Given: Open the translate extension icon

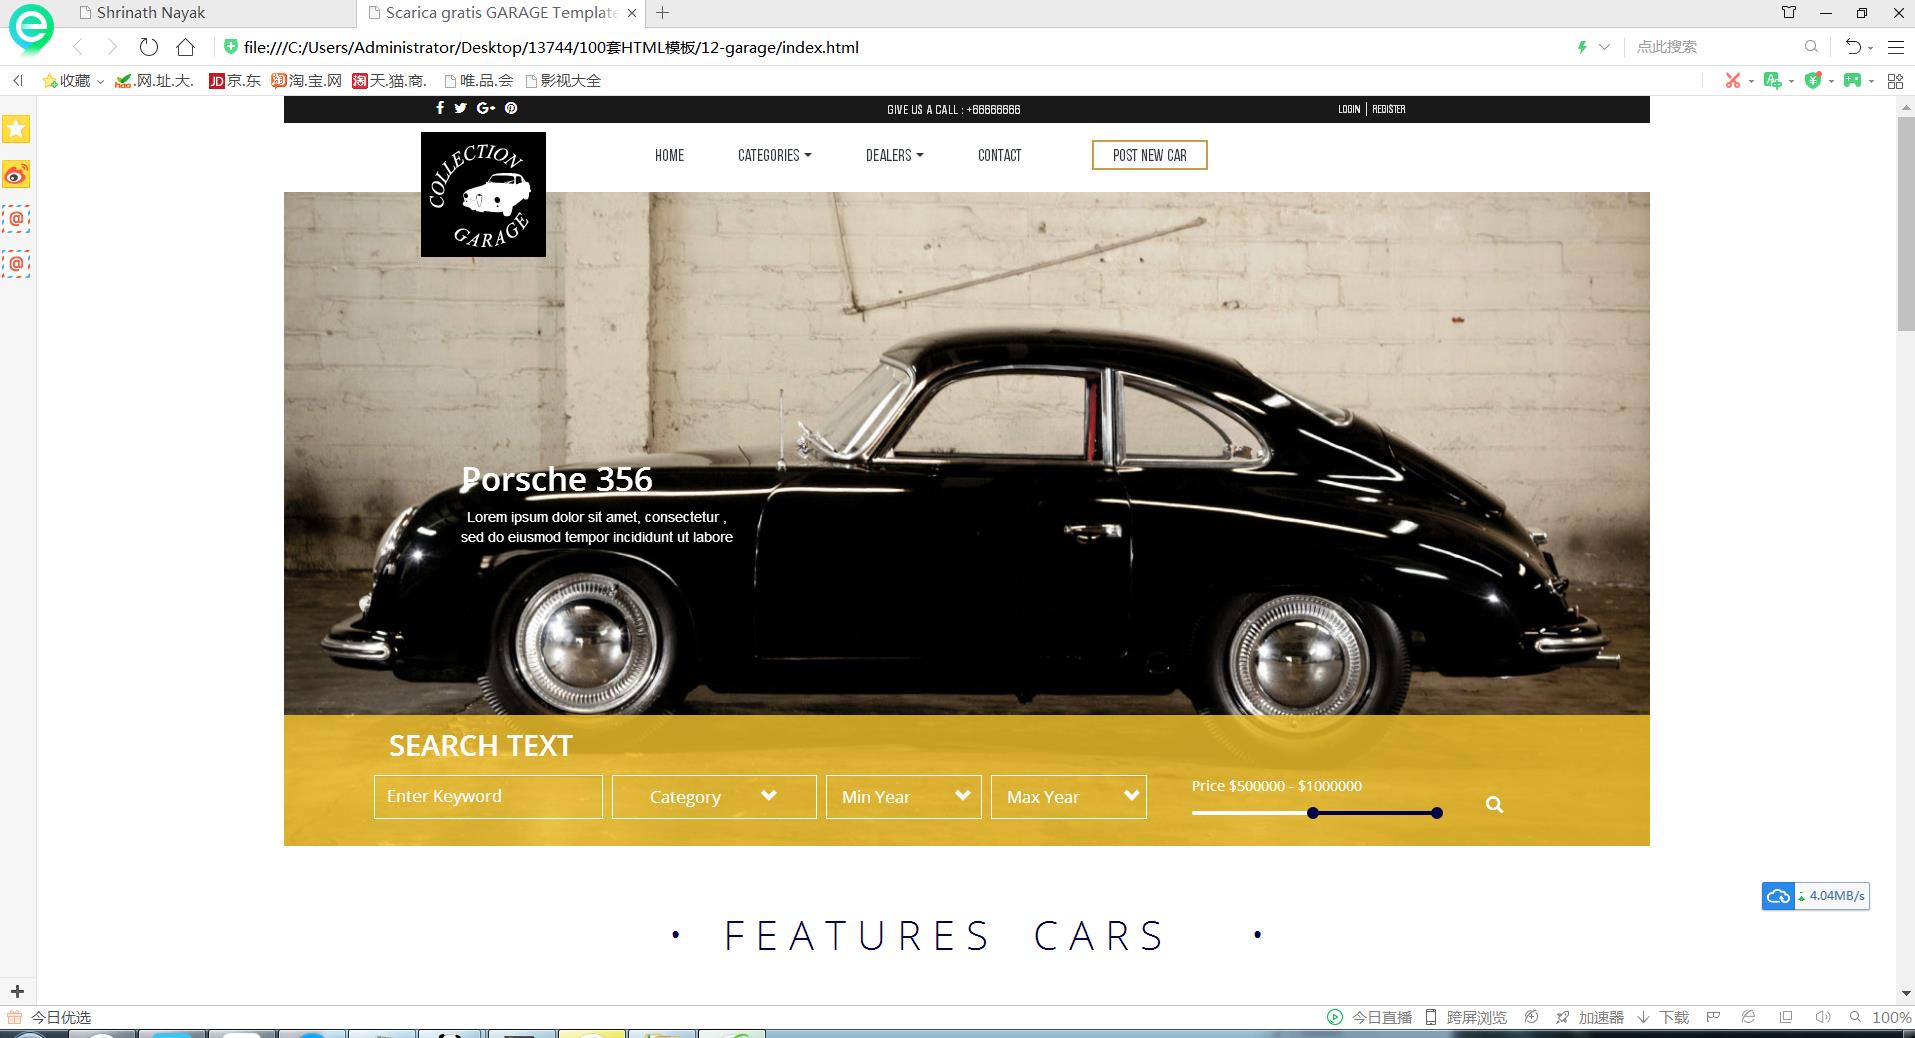Looking at the screenshot, I should (1772, 81).
